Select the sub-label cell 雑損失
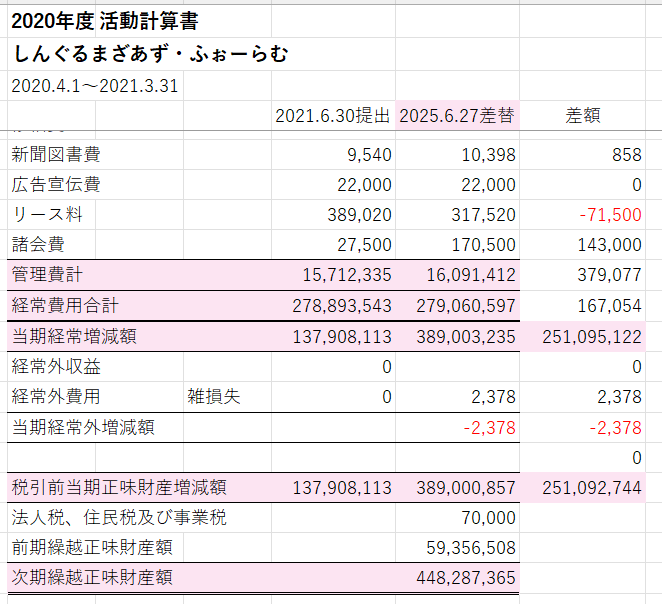The image size is (662, 604). (x=214, y=396)
